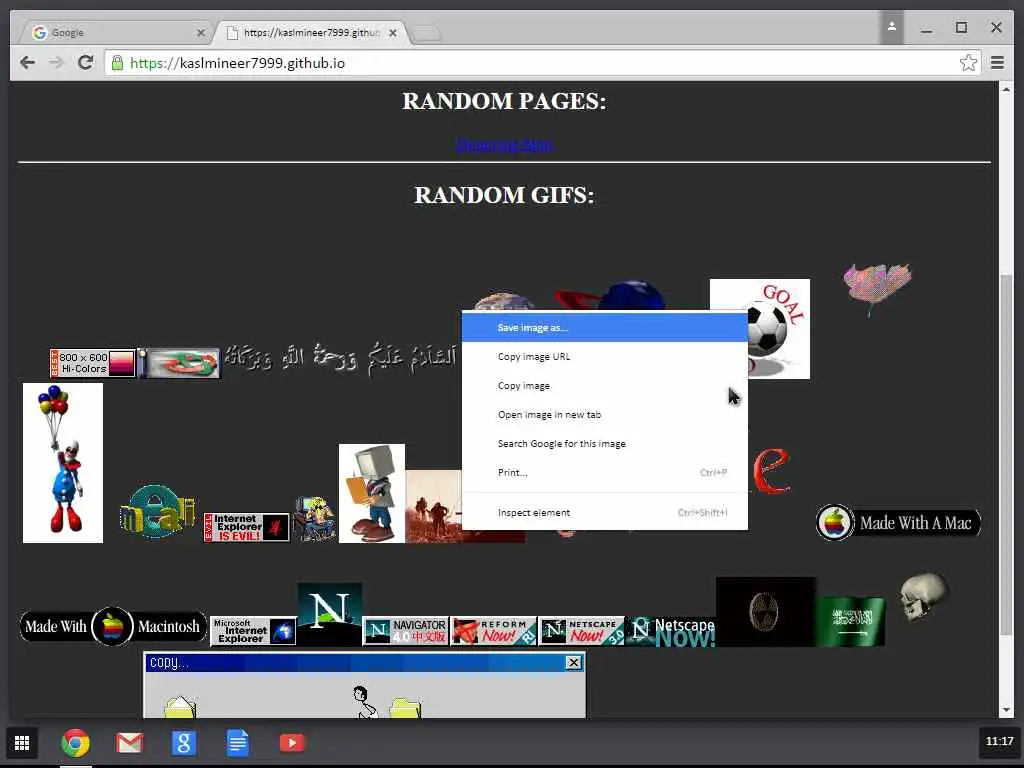Select Copy image menu entry
This screenshot has width=1024, height=768.
(605, 386)
